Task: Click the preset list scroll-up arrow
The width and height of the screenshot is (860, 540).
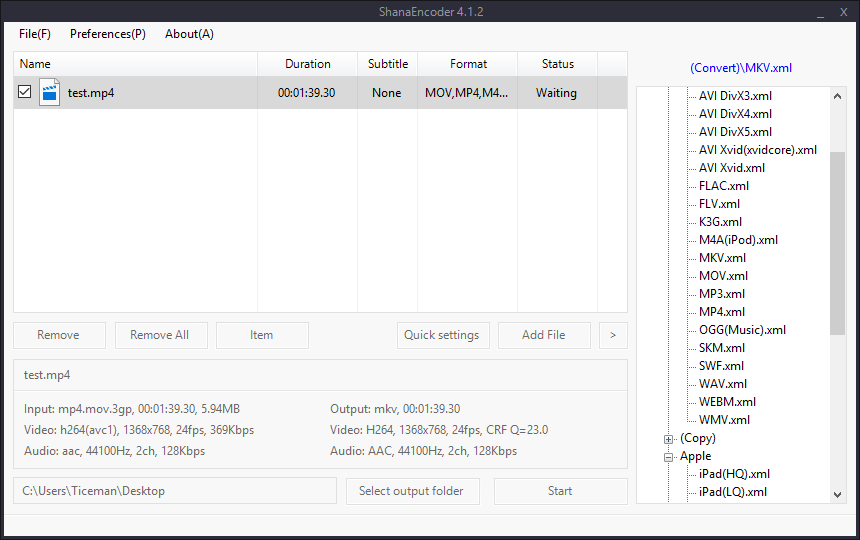Action: pos(838,96)
